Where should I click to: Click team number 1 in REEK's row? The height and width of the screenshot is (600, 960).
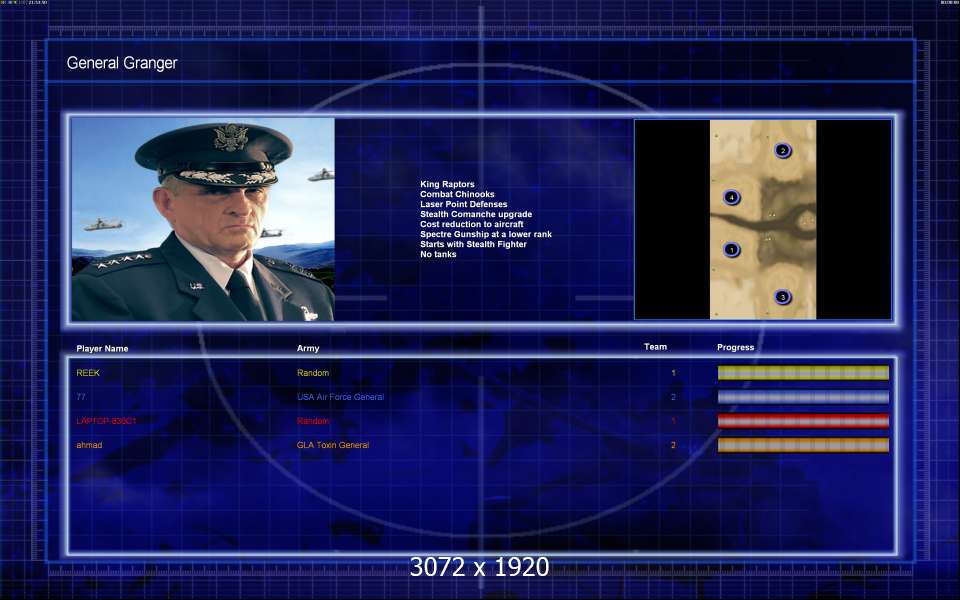pos(673,373)
